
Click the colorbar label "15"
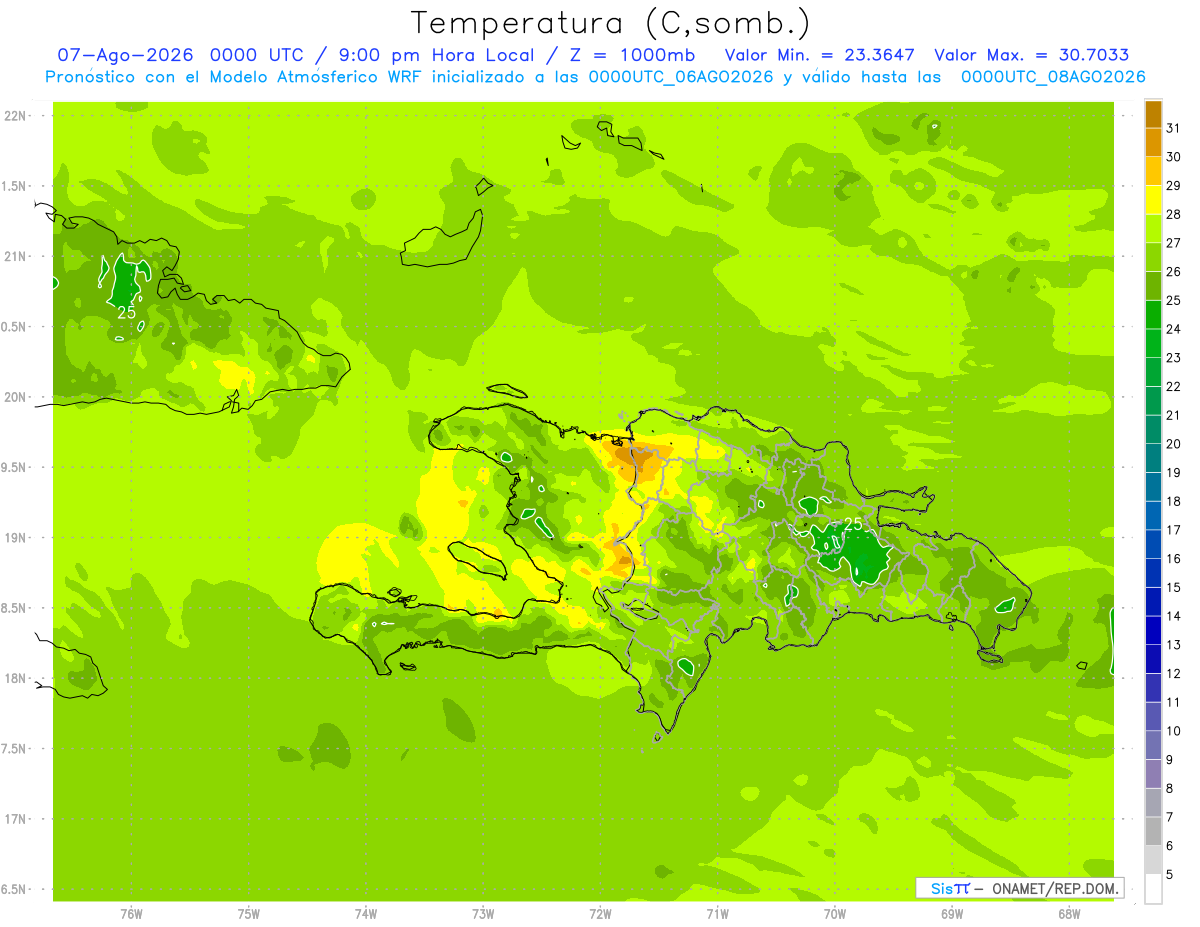(x=1174, y=587)
